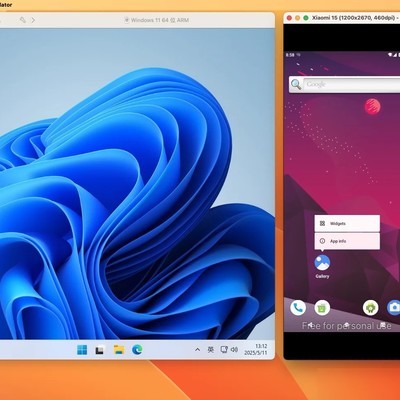Image resolution: width=400 pixels, height=400 pixels.
Task: Click the Google search box on Android
Action: click(x=352, y=84)
